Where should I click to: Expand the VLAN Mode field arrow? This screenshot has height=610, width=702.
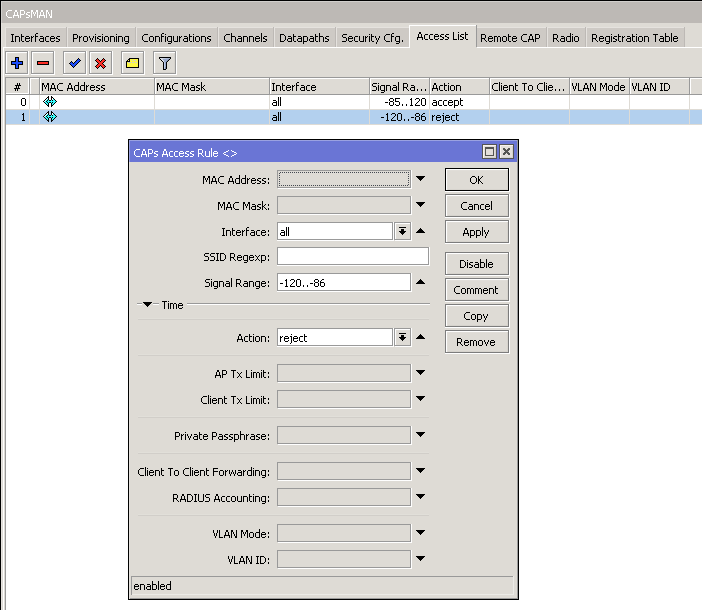coord(421,534)
